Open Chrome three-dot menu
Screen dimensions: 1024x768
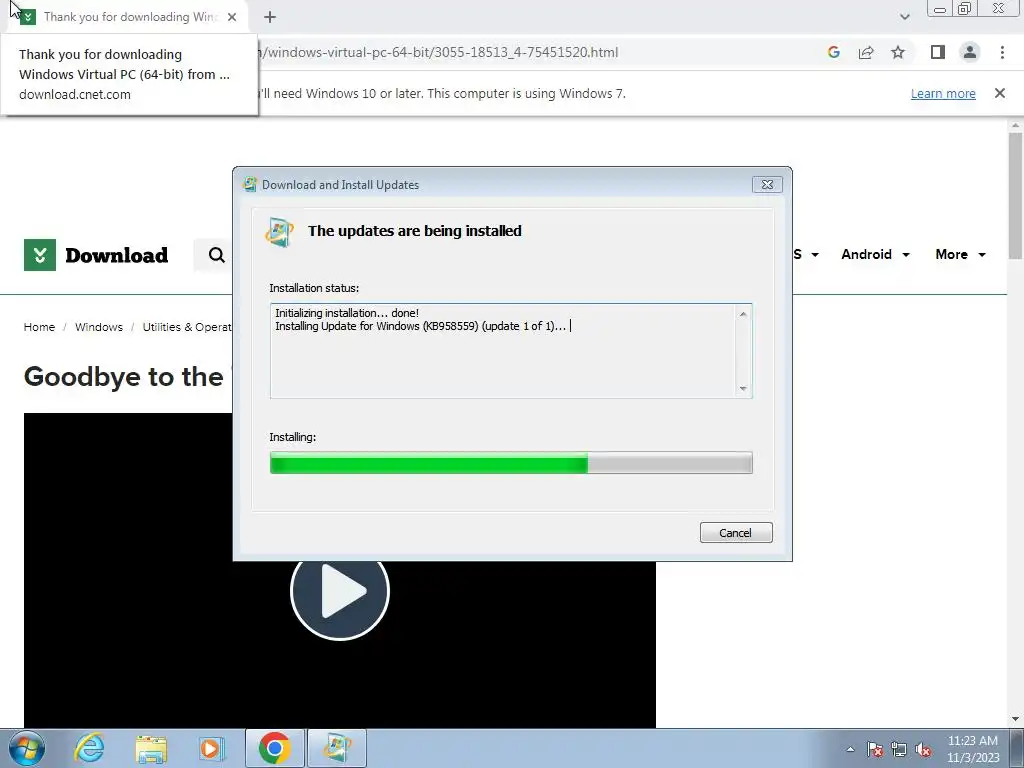1002,52
